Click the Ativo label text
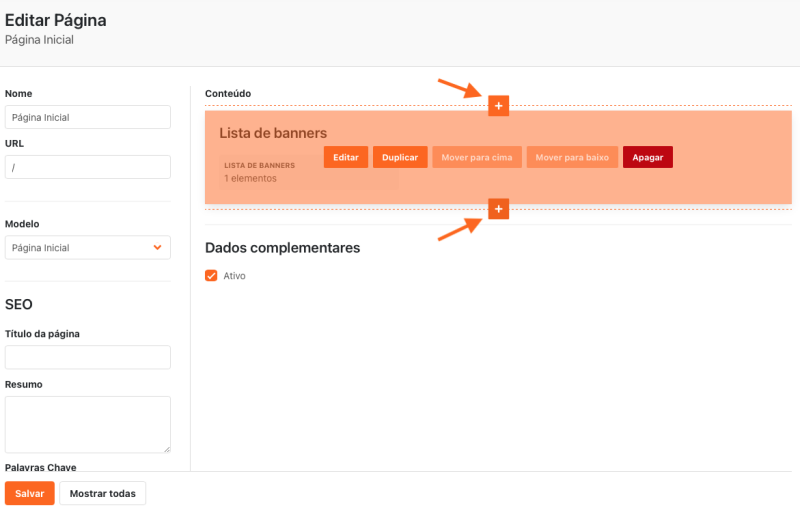This screenshot has width=800, height=512. [234, 276]
